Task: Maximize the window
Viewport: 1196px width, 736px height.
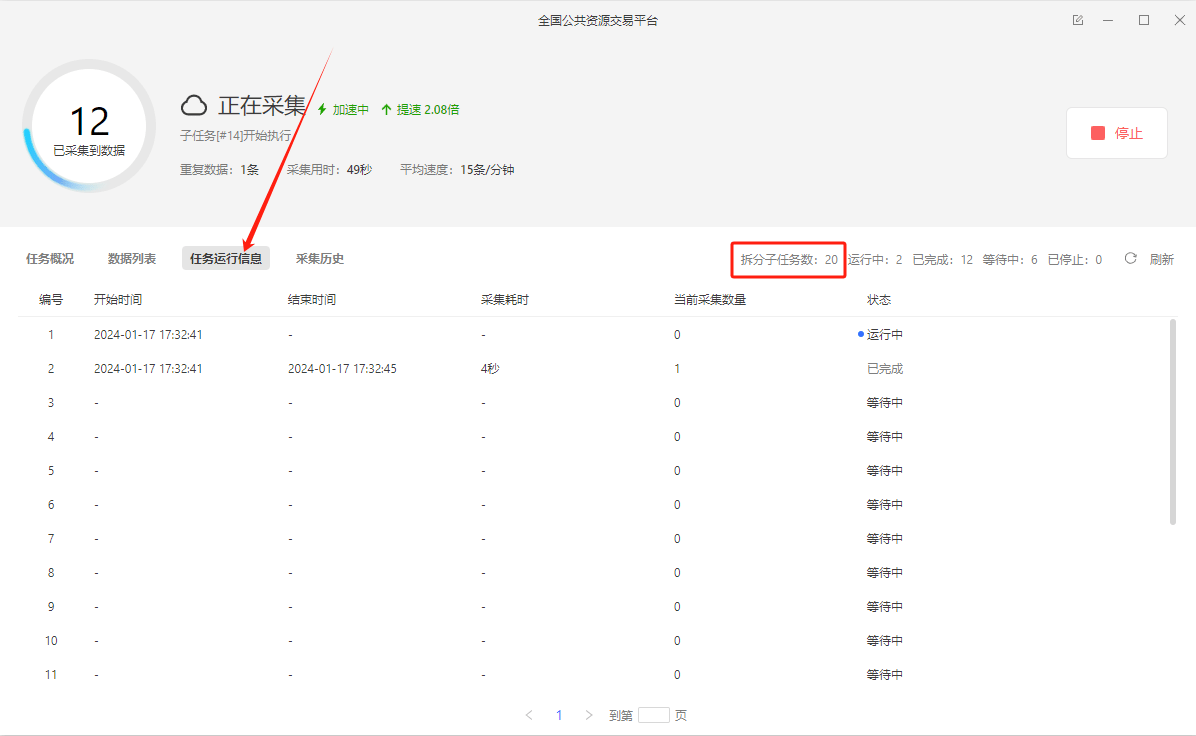Action: click(1143, 21)
